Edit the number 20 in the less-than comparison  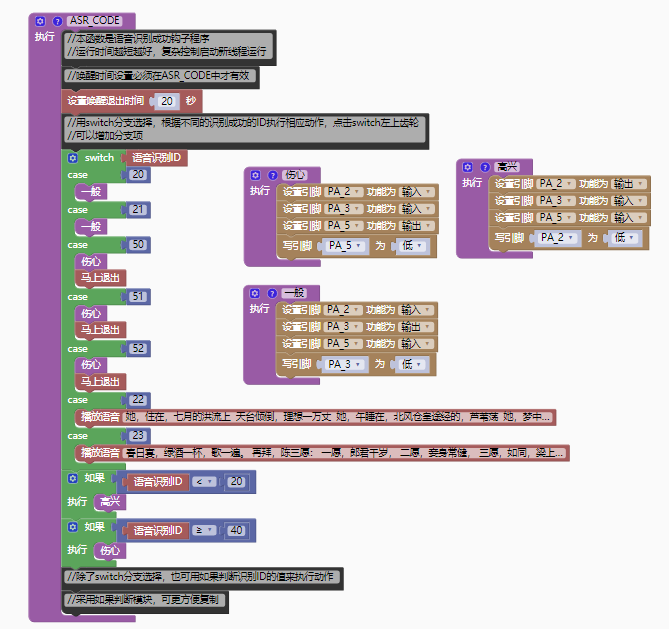tap(236, 482)
